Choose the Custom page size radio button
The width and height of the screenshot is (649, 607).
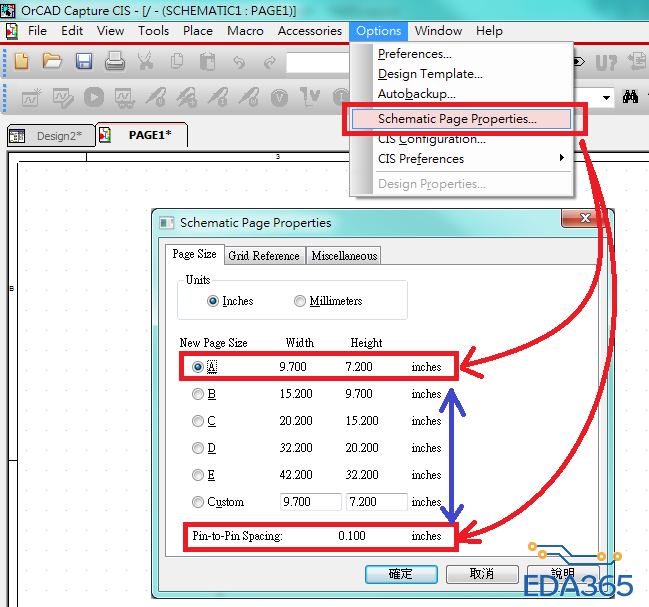click(198, 502)
